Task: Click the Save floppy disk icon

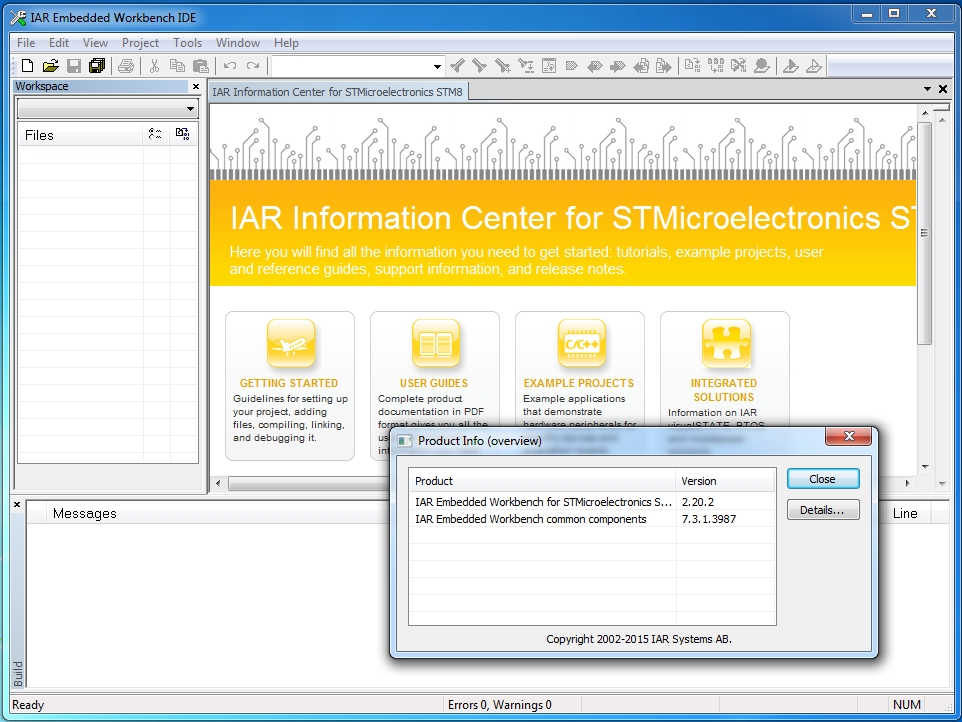Action: (x=74, y=66)
